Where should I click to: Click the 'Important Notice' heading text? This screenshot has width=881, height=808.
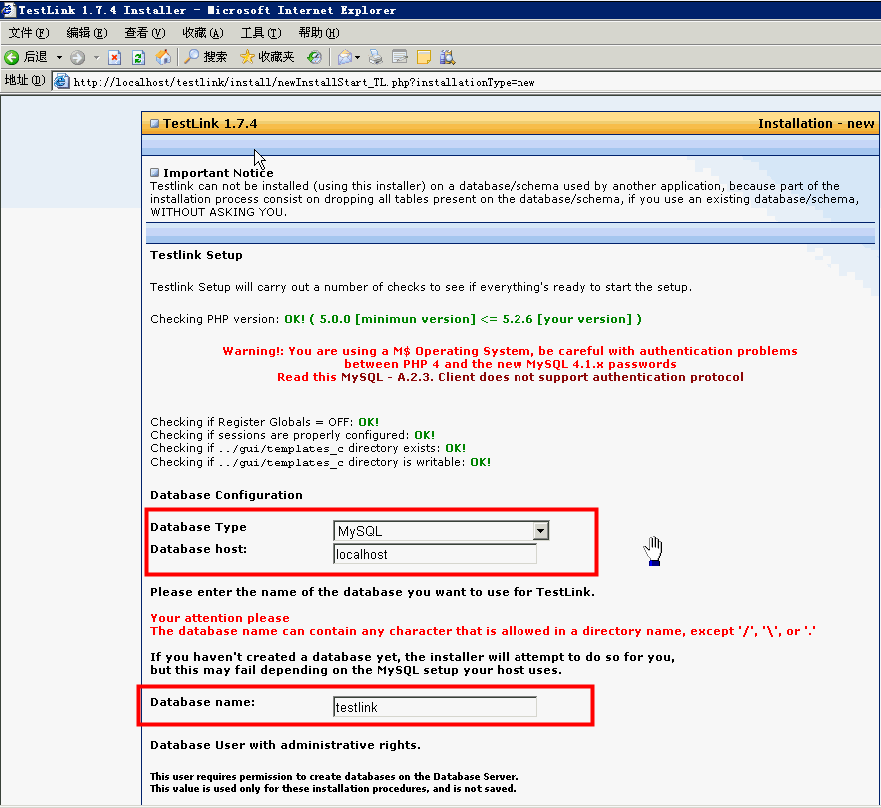pyautogui.click(x=218, y=173)
